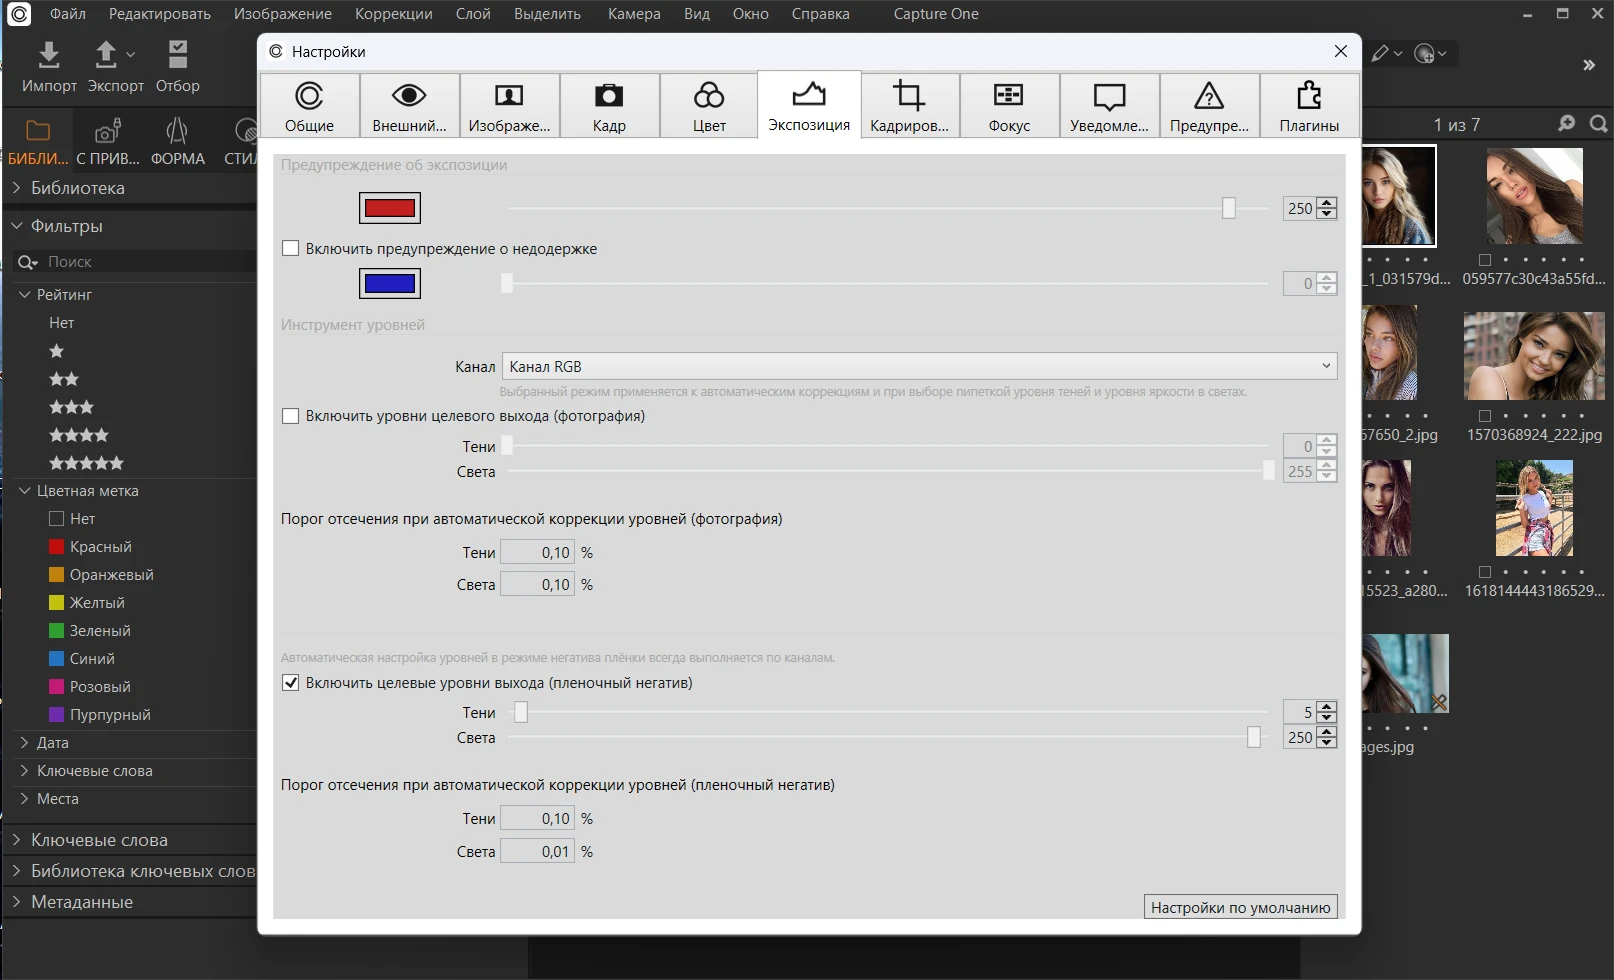The image size is (1614, 980).
Task: Enable target output levels for photo
Action: (x=291, y=416)
